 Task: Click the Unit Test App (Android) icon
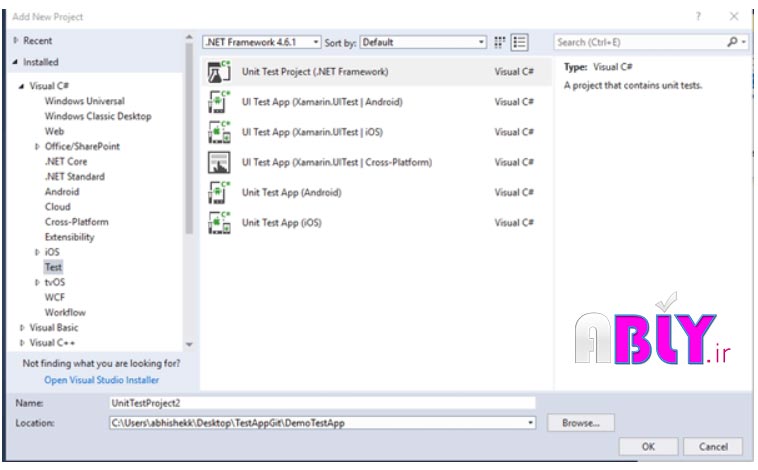(219, 193)
